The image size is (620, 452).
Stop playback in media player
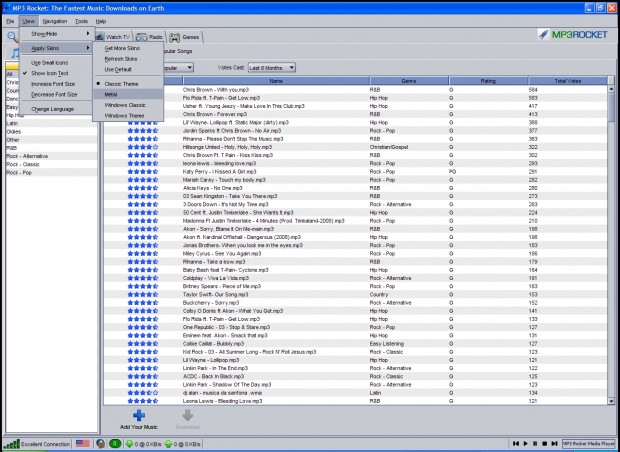pyautogui.click(x=544, y=444)
